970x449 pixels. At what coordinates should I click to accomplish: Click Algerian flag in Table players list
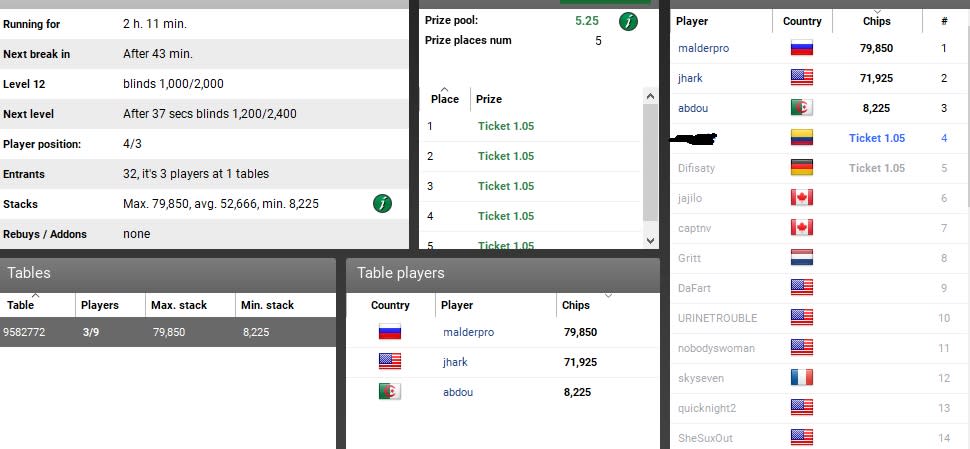(390, 391)
